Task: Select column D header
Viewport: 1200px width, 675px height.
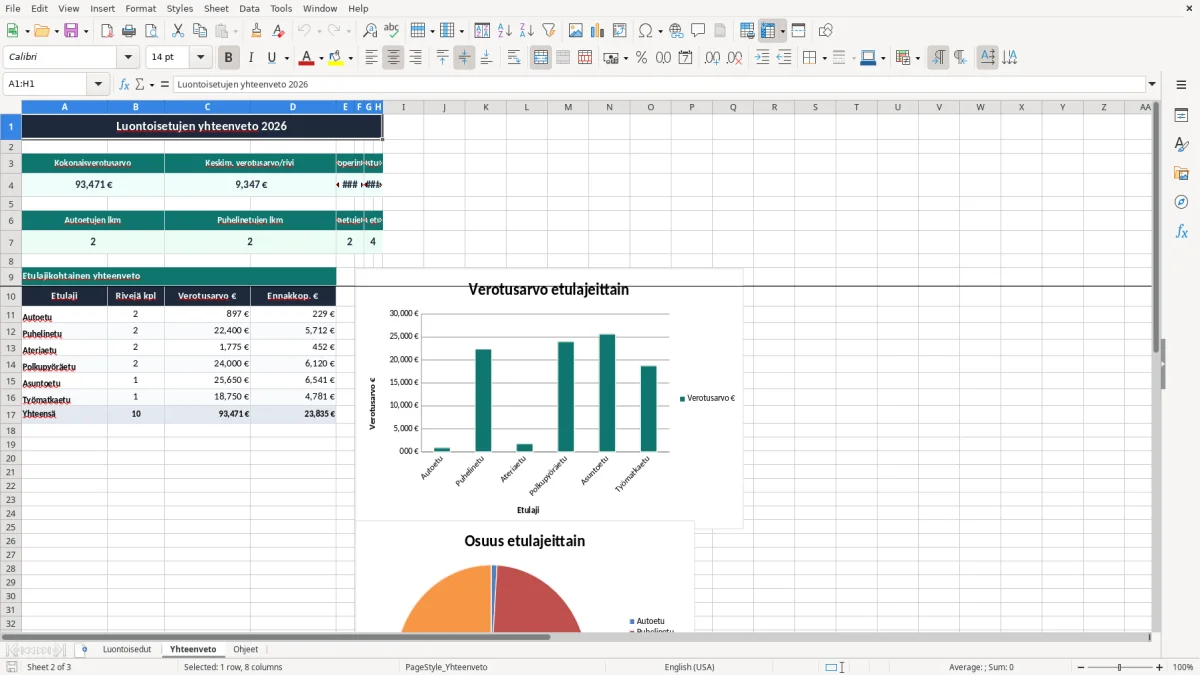Action: point(293,107)
